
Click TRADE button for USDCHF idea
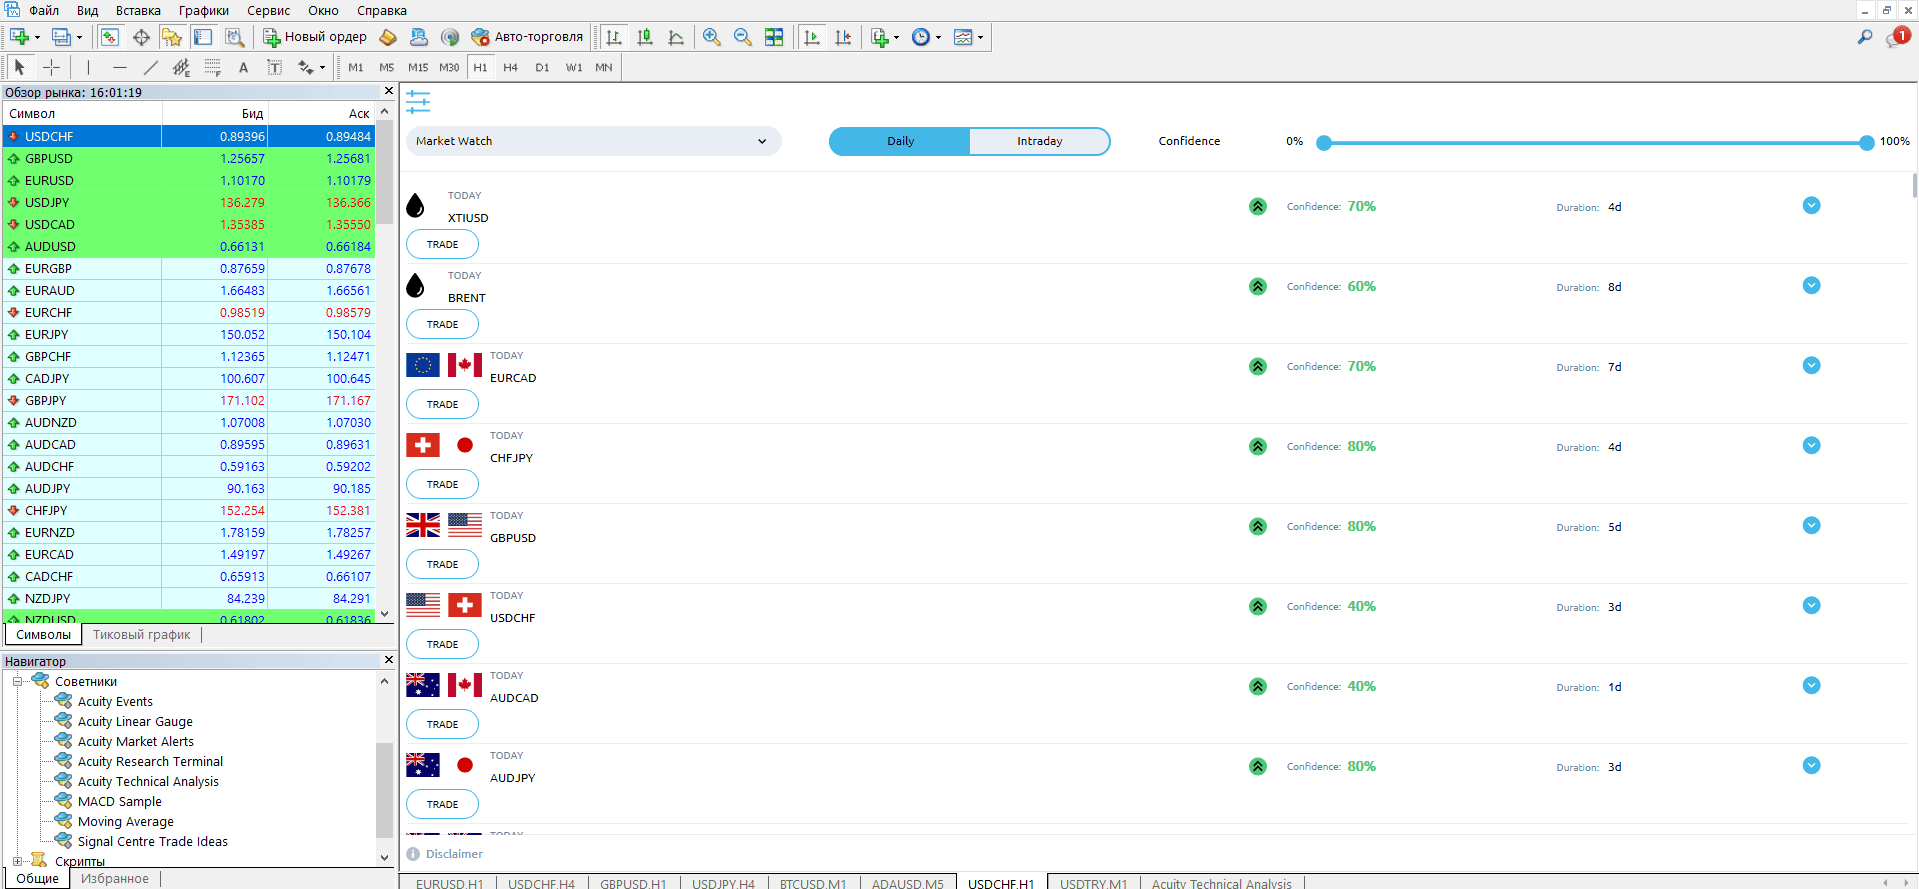[x=442, y=644]
